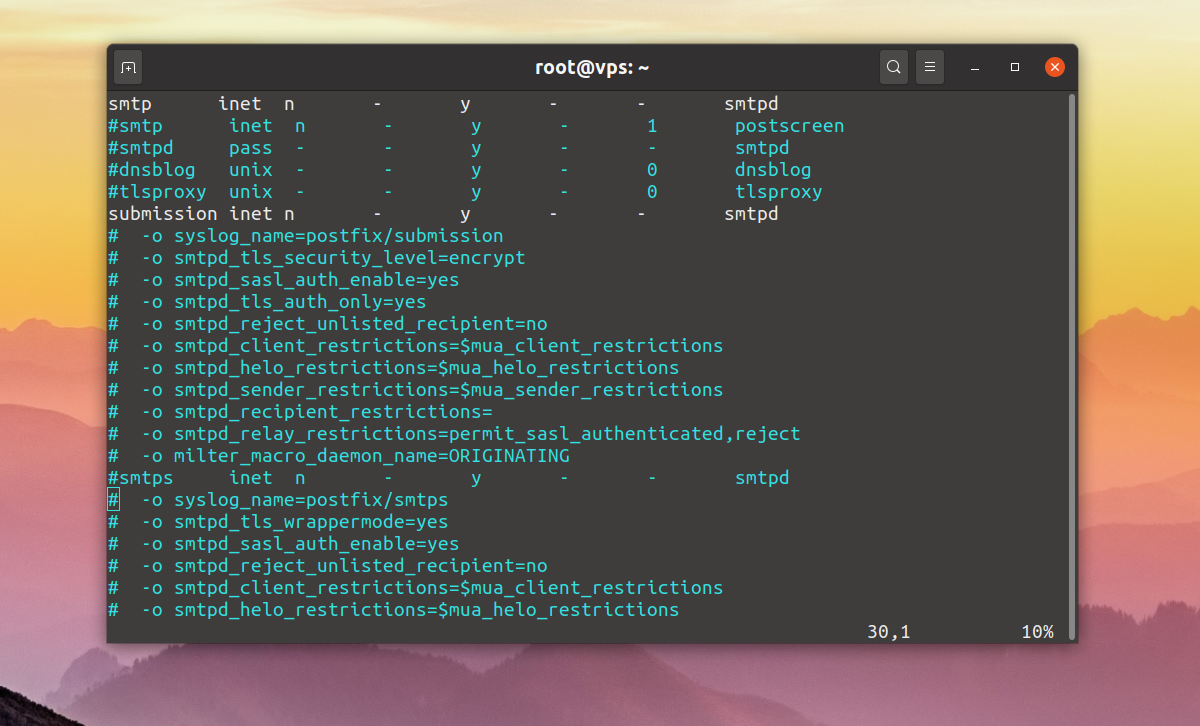Click smtpd_tls_wrappermode=yes line
The image size is (1200, 726).
[x=278, y=522]
